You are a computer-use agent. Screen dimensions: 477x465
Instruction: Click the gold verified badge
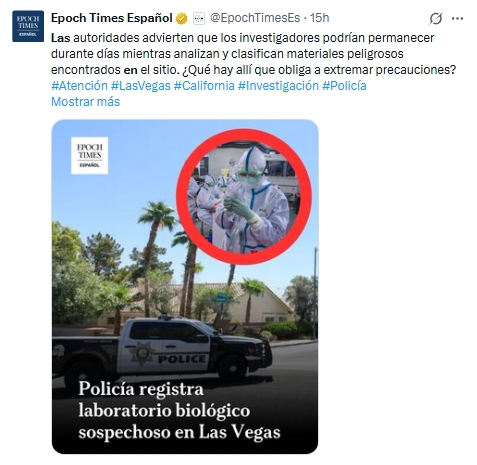tap(182, 18)
